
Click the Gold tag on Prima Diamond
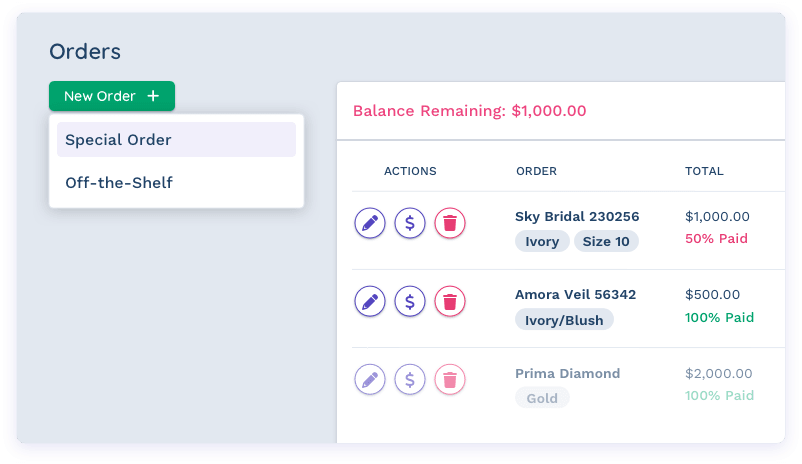click(542, 398)
